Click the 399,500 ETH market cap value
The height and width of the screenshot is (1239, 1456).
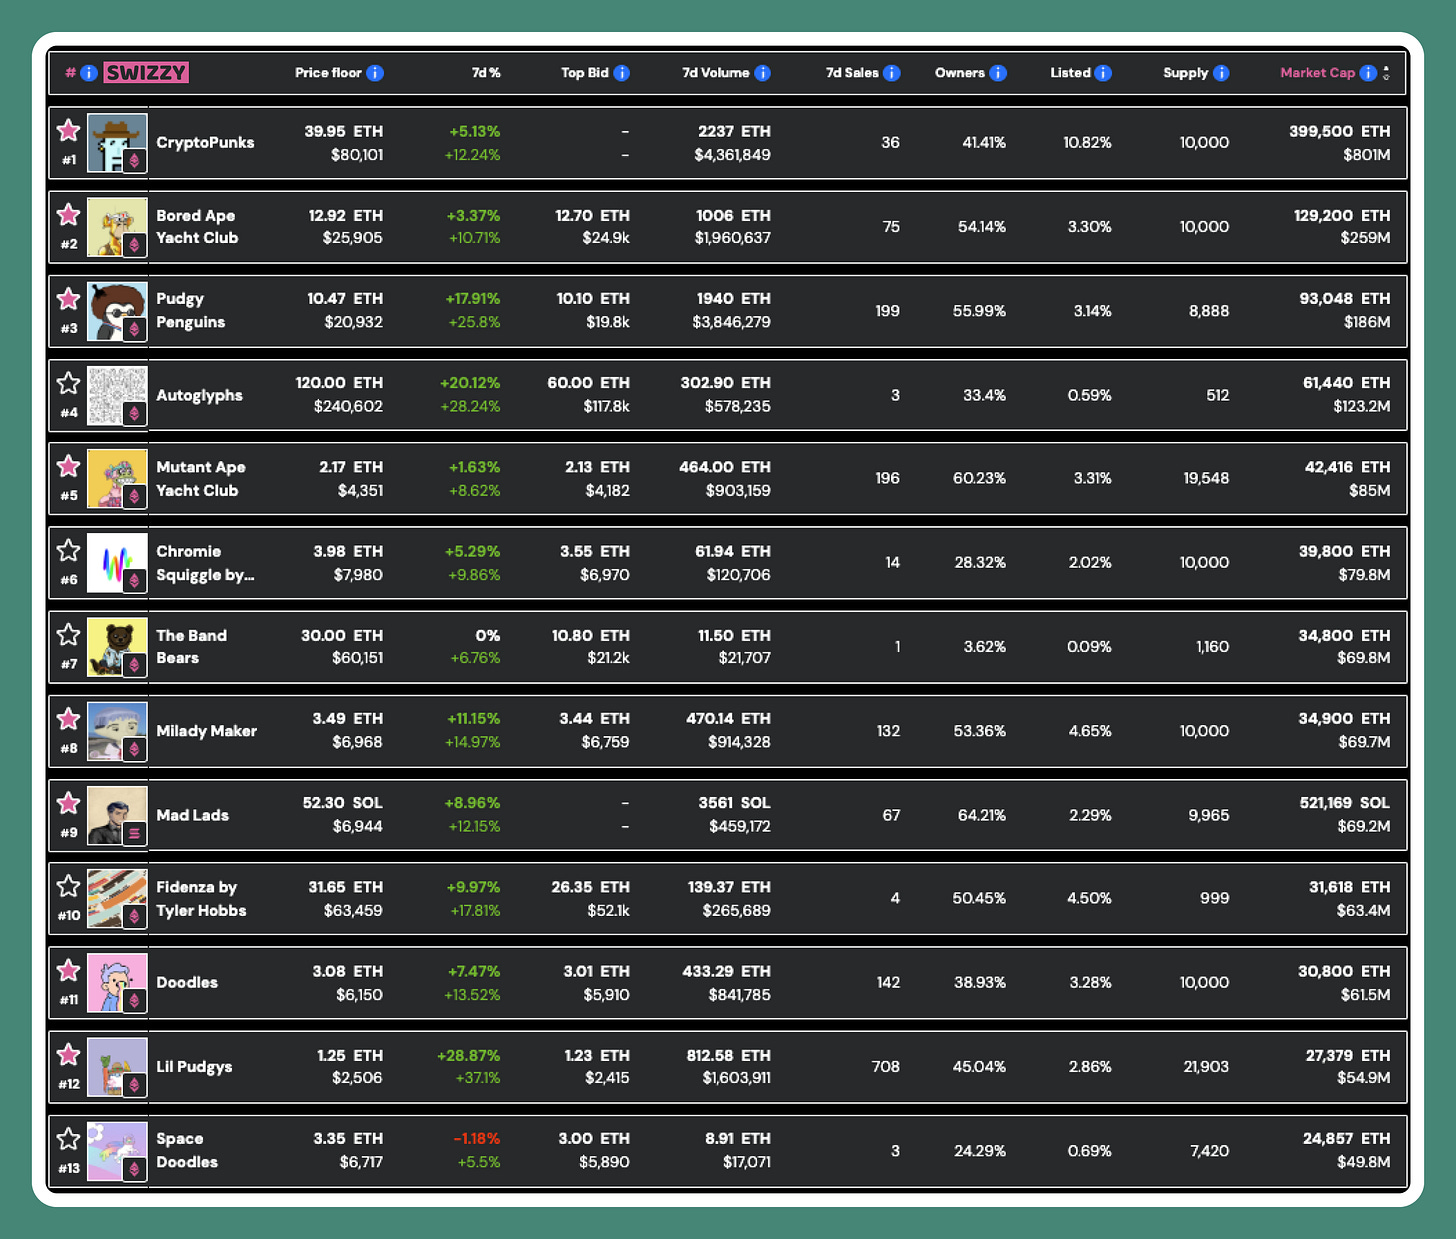click(1340, 131)
